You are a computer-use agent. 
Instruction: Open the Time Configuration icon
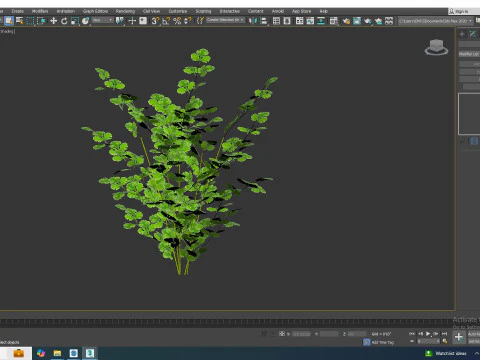coord(445,341)
